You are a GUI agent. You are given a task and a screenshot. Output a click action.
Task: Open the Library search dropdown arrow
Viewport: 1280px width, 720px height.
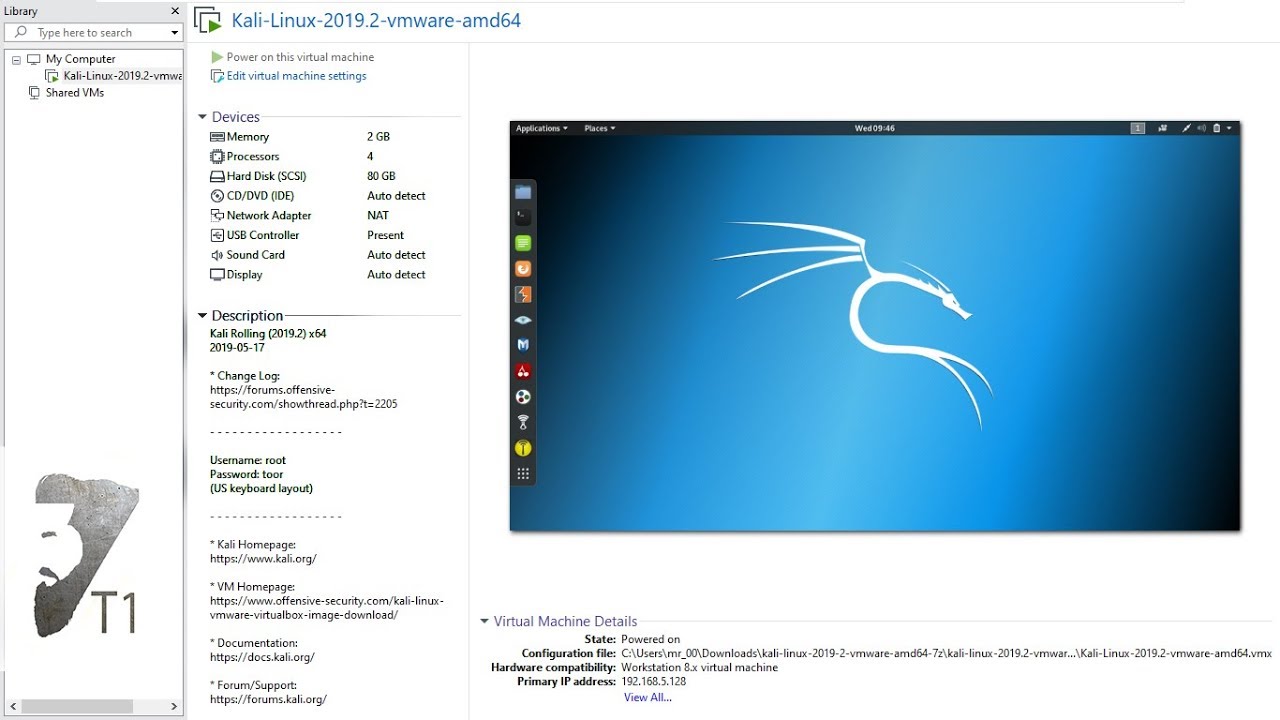(x=175, y=33)
